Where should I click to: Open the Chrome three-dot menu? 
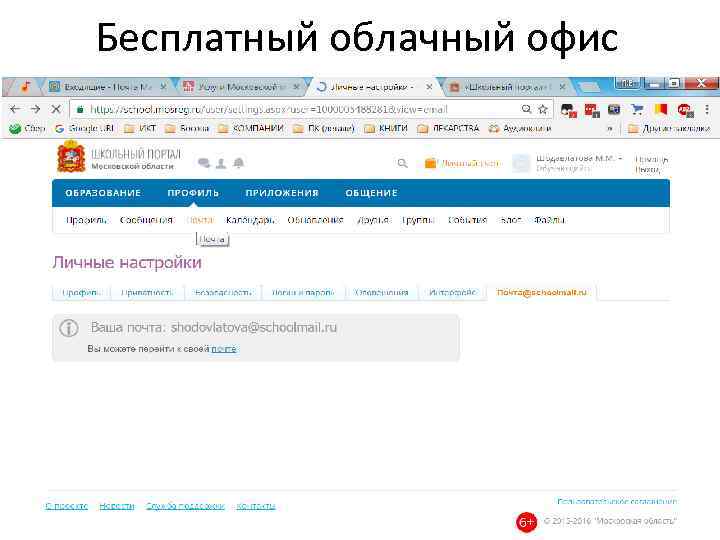[x=707, y=109]
